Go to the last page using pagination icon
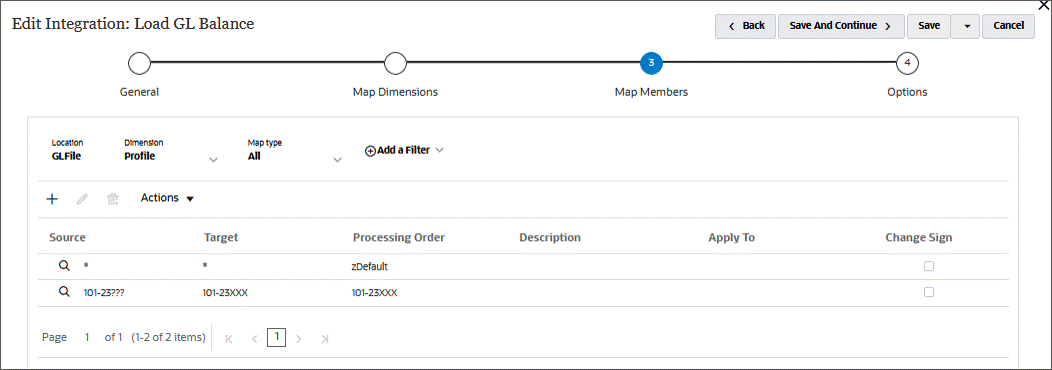The height and width of the screenshot is (370, 1052). pyautogui.click(x=325, y=338)
